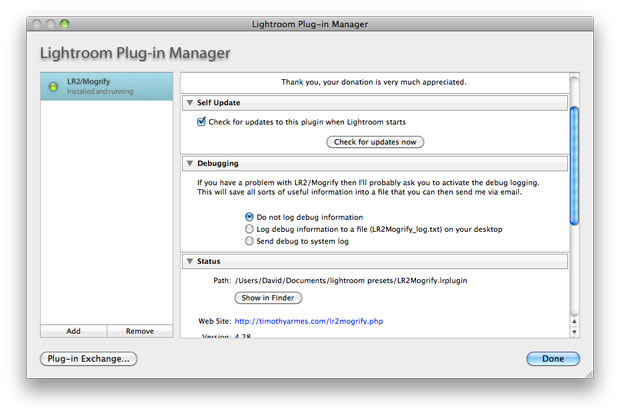Viewport: 620px width, 415px height.
Task: Select Log debug information to a file
Action: 249,229
